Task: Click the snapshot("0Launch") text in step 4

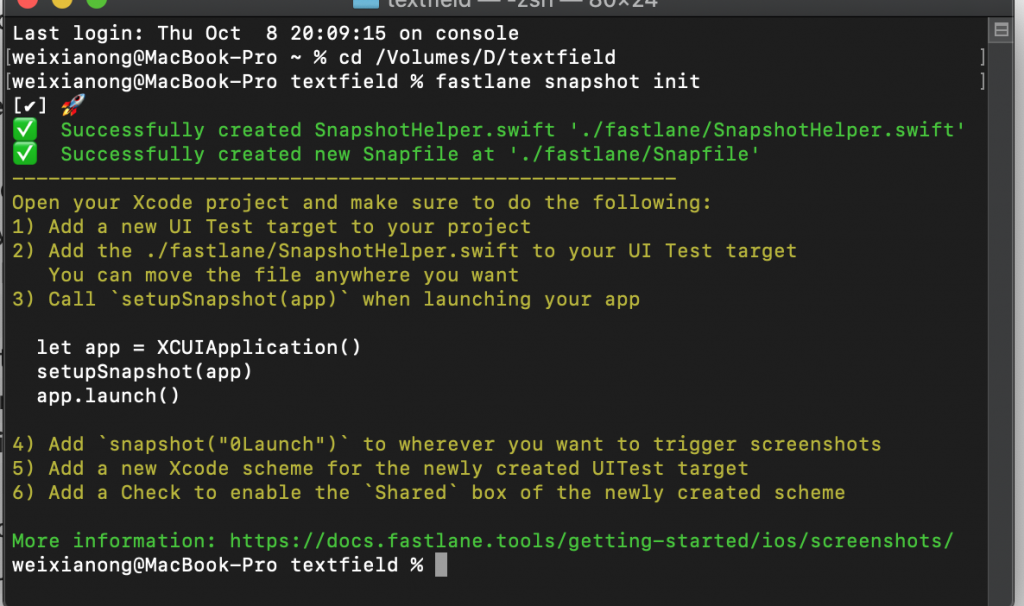Action: (234, 444)
